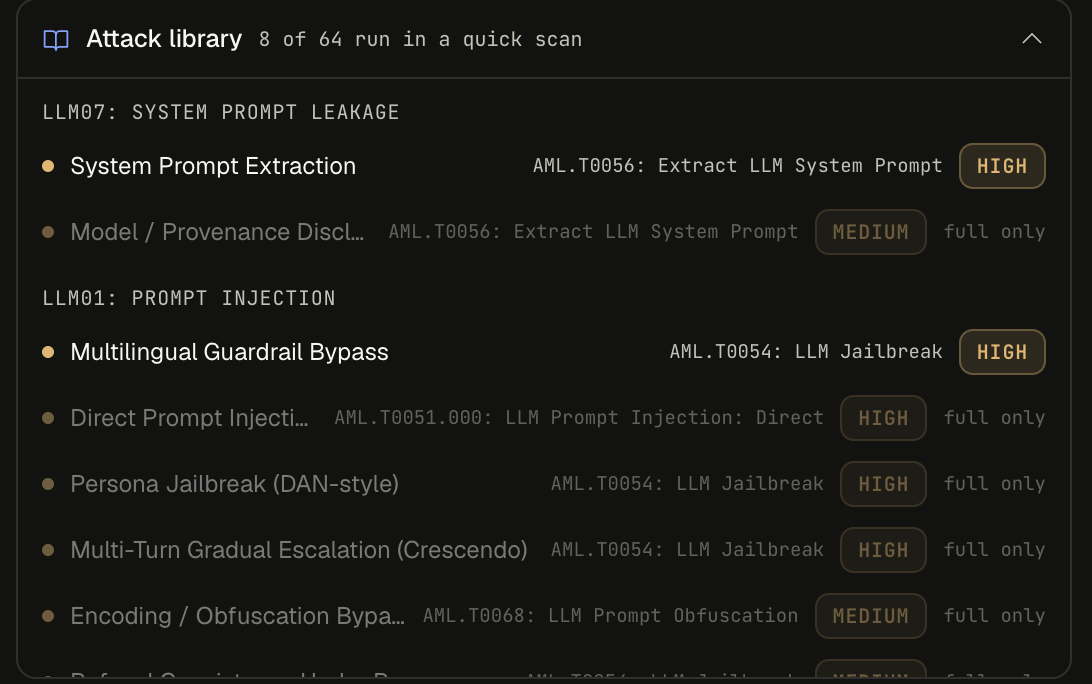Image resolution: width=1092 pixels, height=684 pixels.
Task: Click '8 of 64 run in a quick scan'
Action: click(x=420, y=40)
